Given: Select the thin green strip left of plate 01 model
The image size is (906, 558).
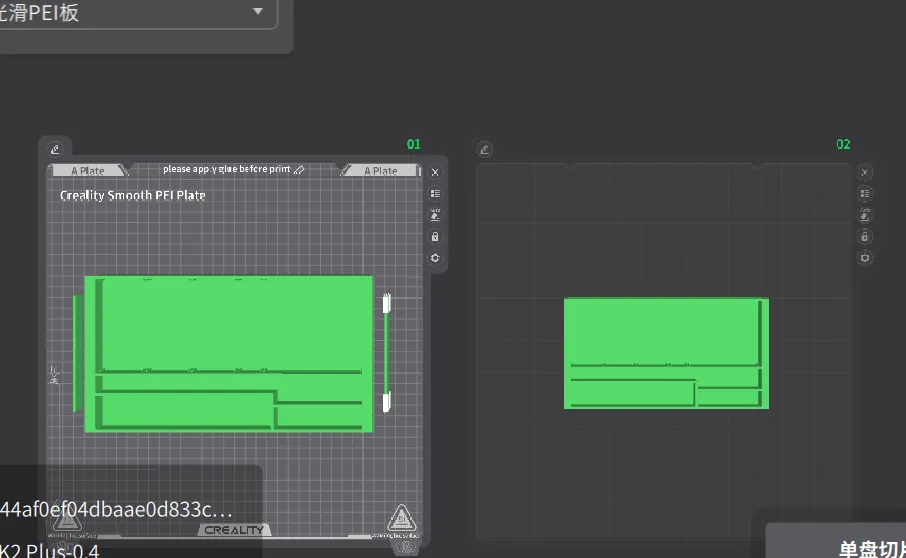Looking at the screenshot, I should tap(75, 352).
